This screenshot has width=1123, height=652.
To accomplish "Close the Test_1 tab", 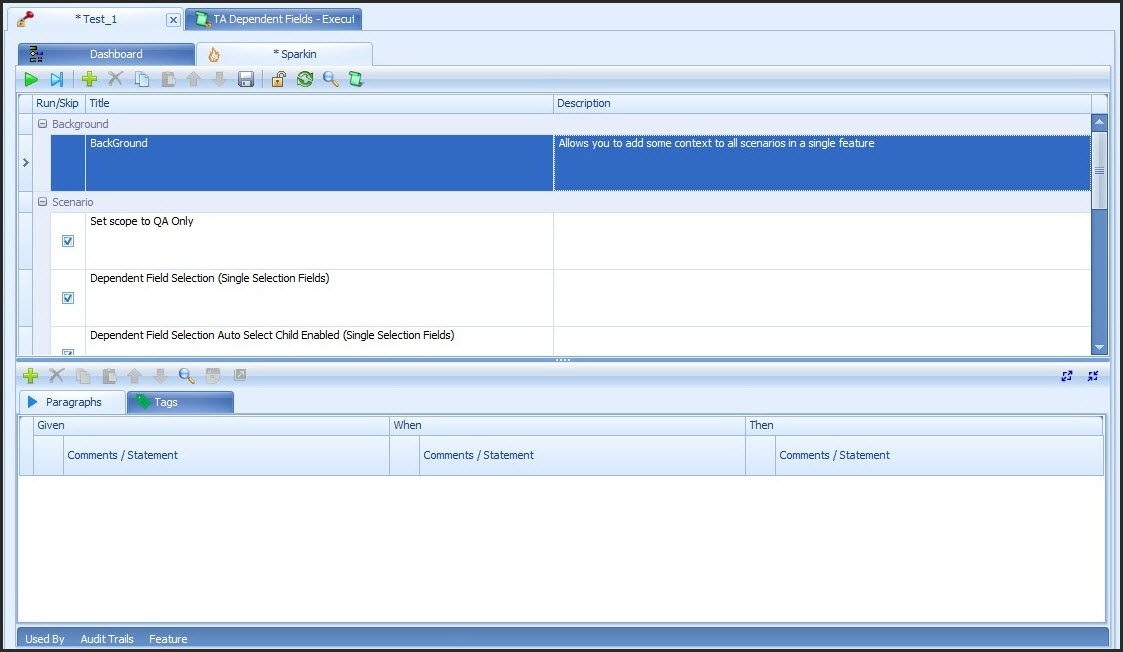I will [173, 20].
